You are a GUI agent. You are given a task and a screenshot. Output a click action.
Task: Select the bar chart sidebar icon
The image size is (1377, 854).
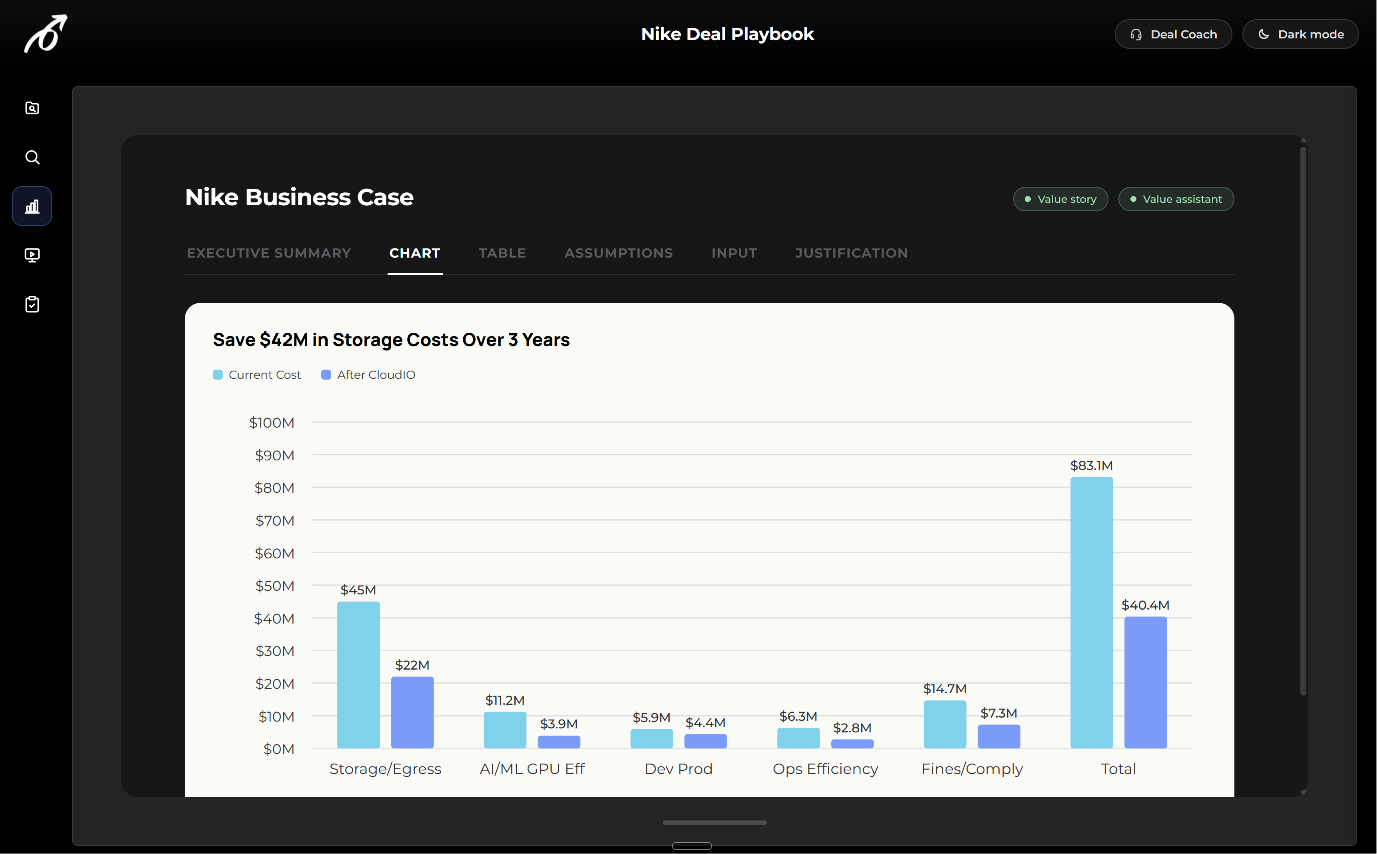pyautogui.click(x=32, y=206)
